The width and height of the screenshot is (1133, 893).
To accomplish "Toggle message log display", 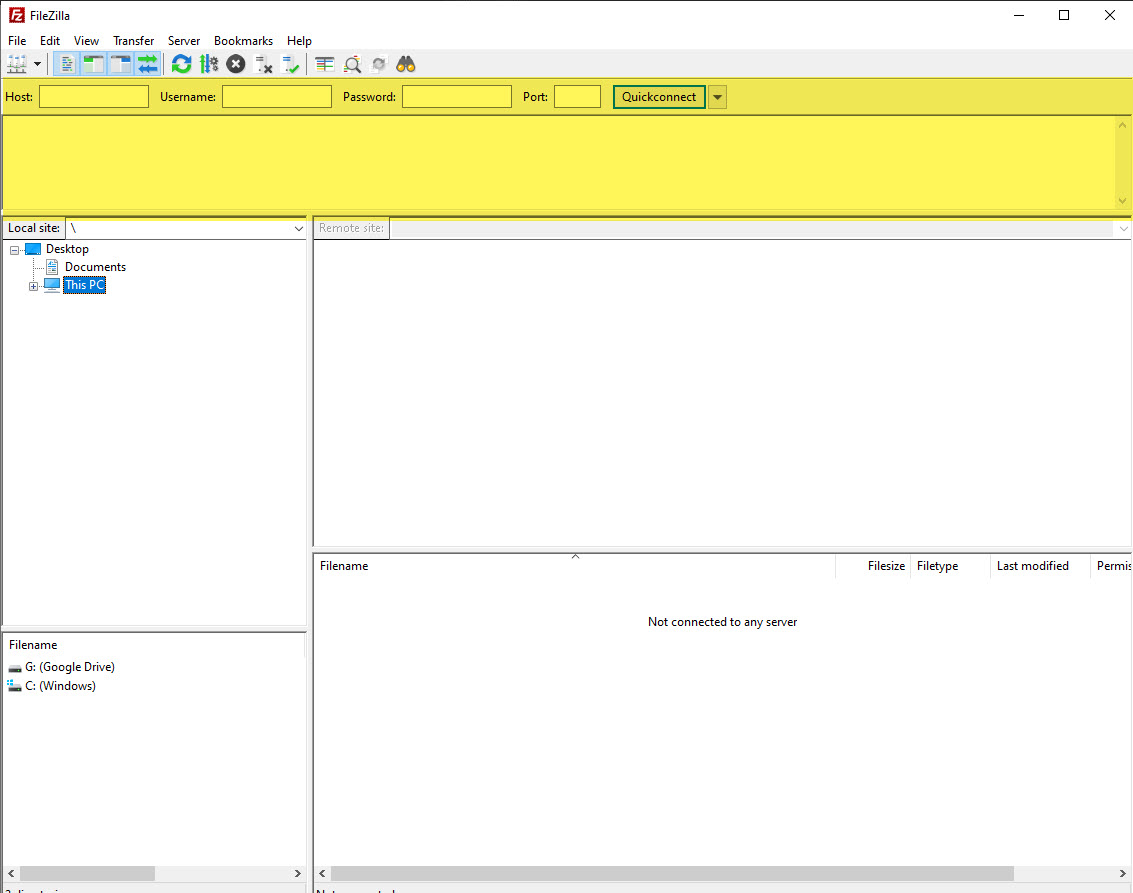I will pos(67,64).
